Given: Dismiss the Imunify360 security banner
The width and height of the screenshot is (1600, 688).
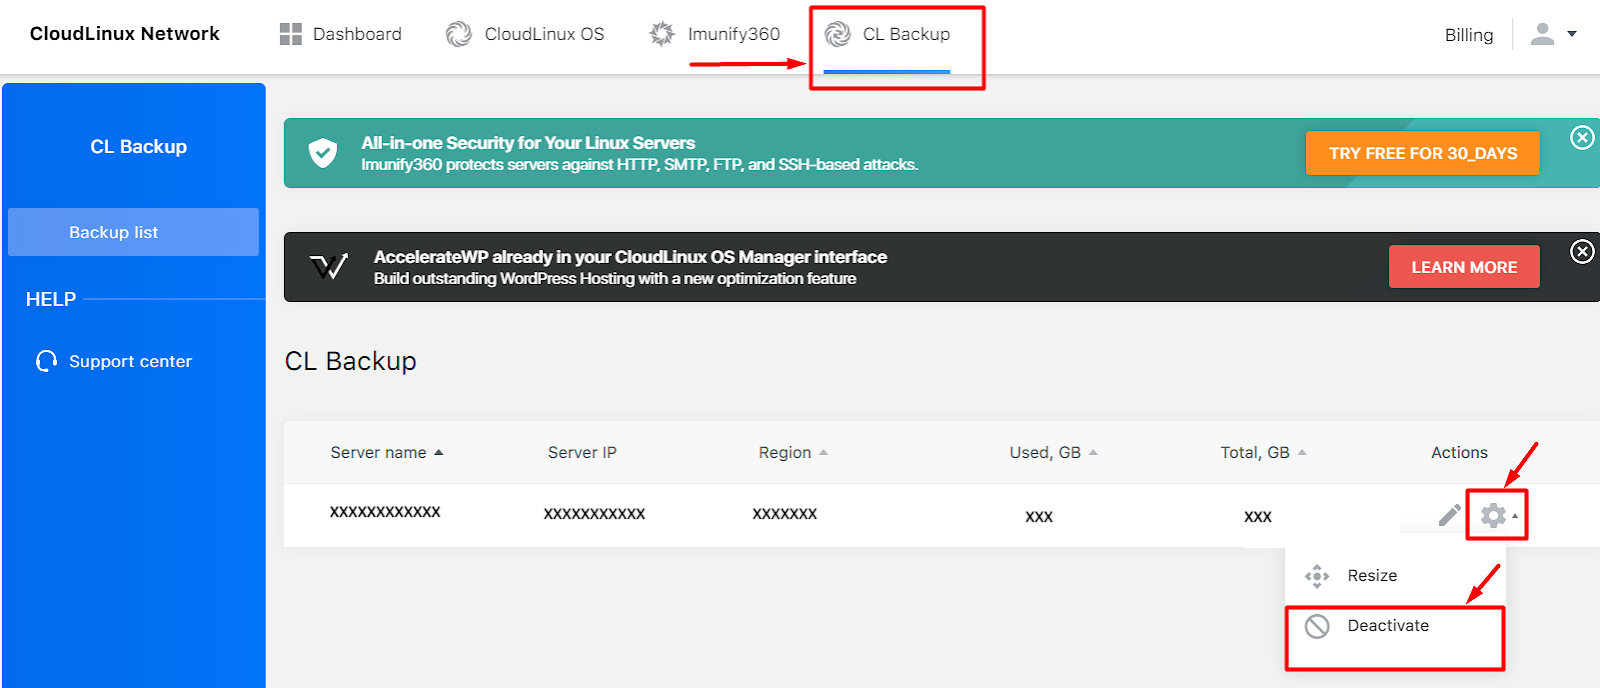Looking at the screenshot, I should tap(1582, 138).
